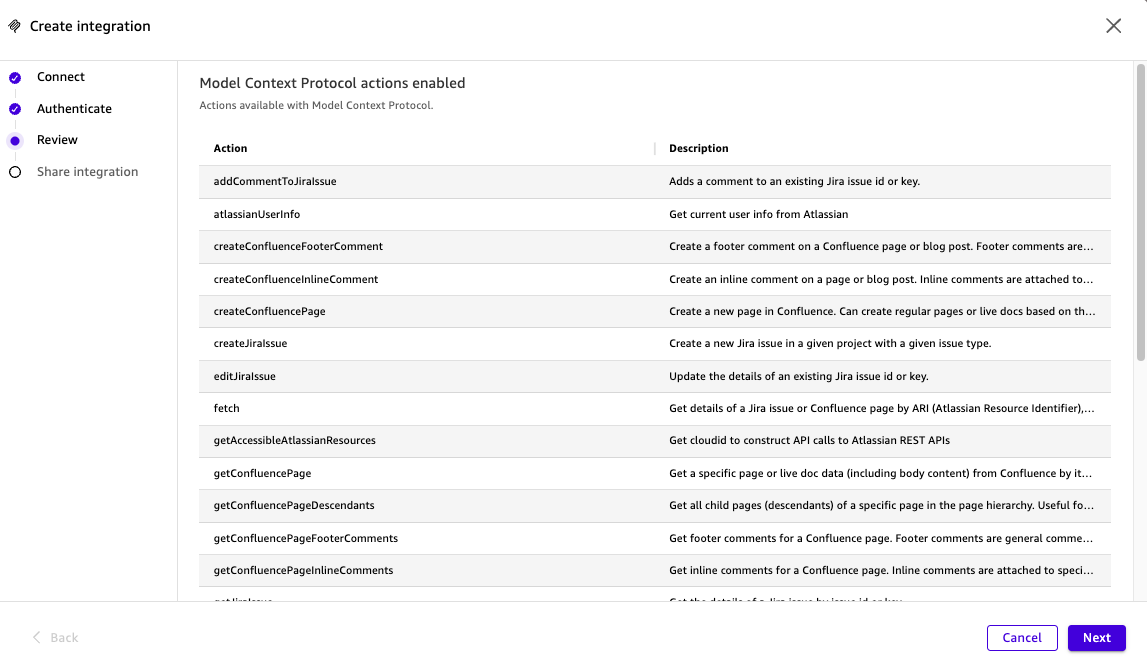1147x668 pixels.
Task: Close the Create integration dialog
Action: click(1113, 27)
